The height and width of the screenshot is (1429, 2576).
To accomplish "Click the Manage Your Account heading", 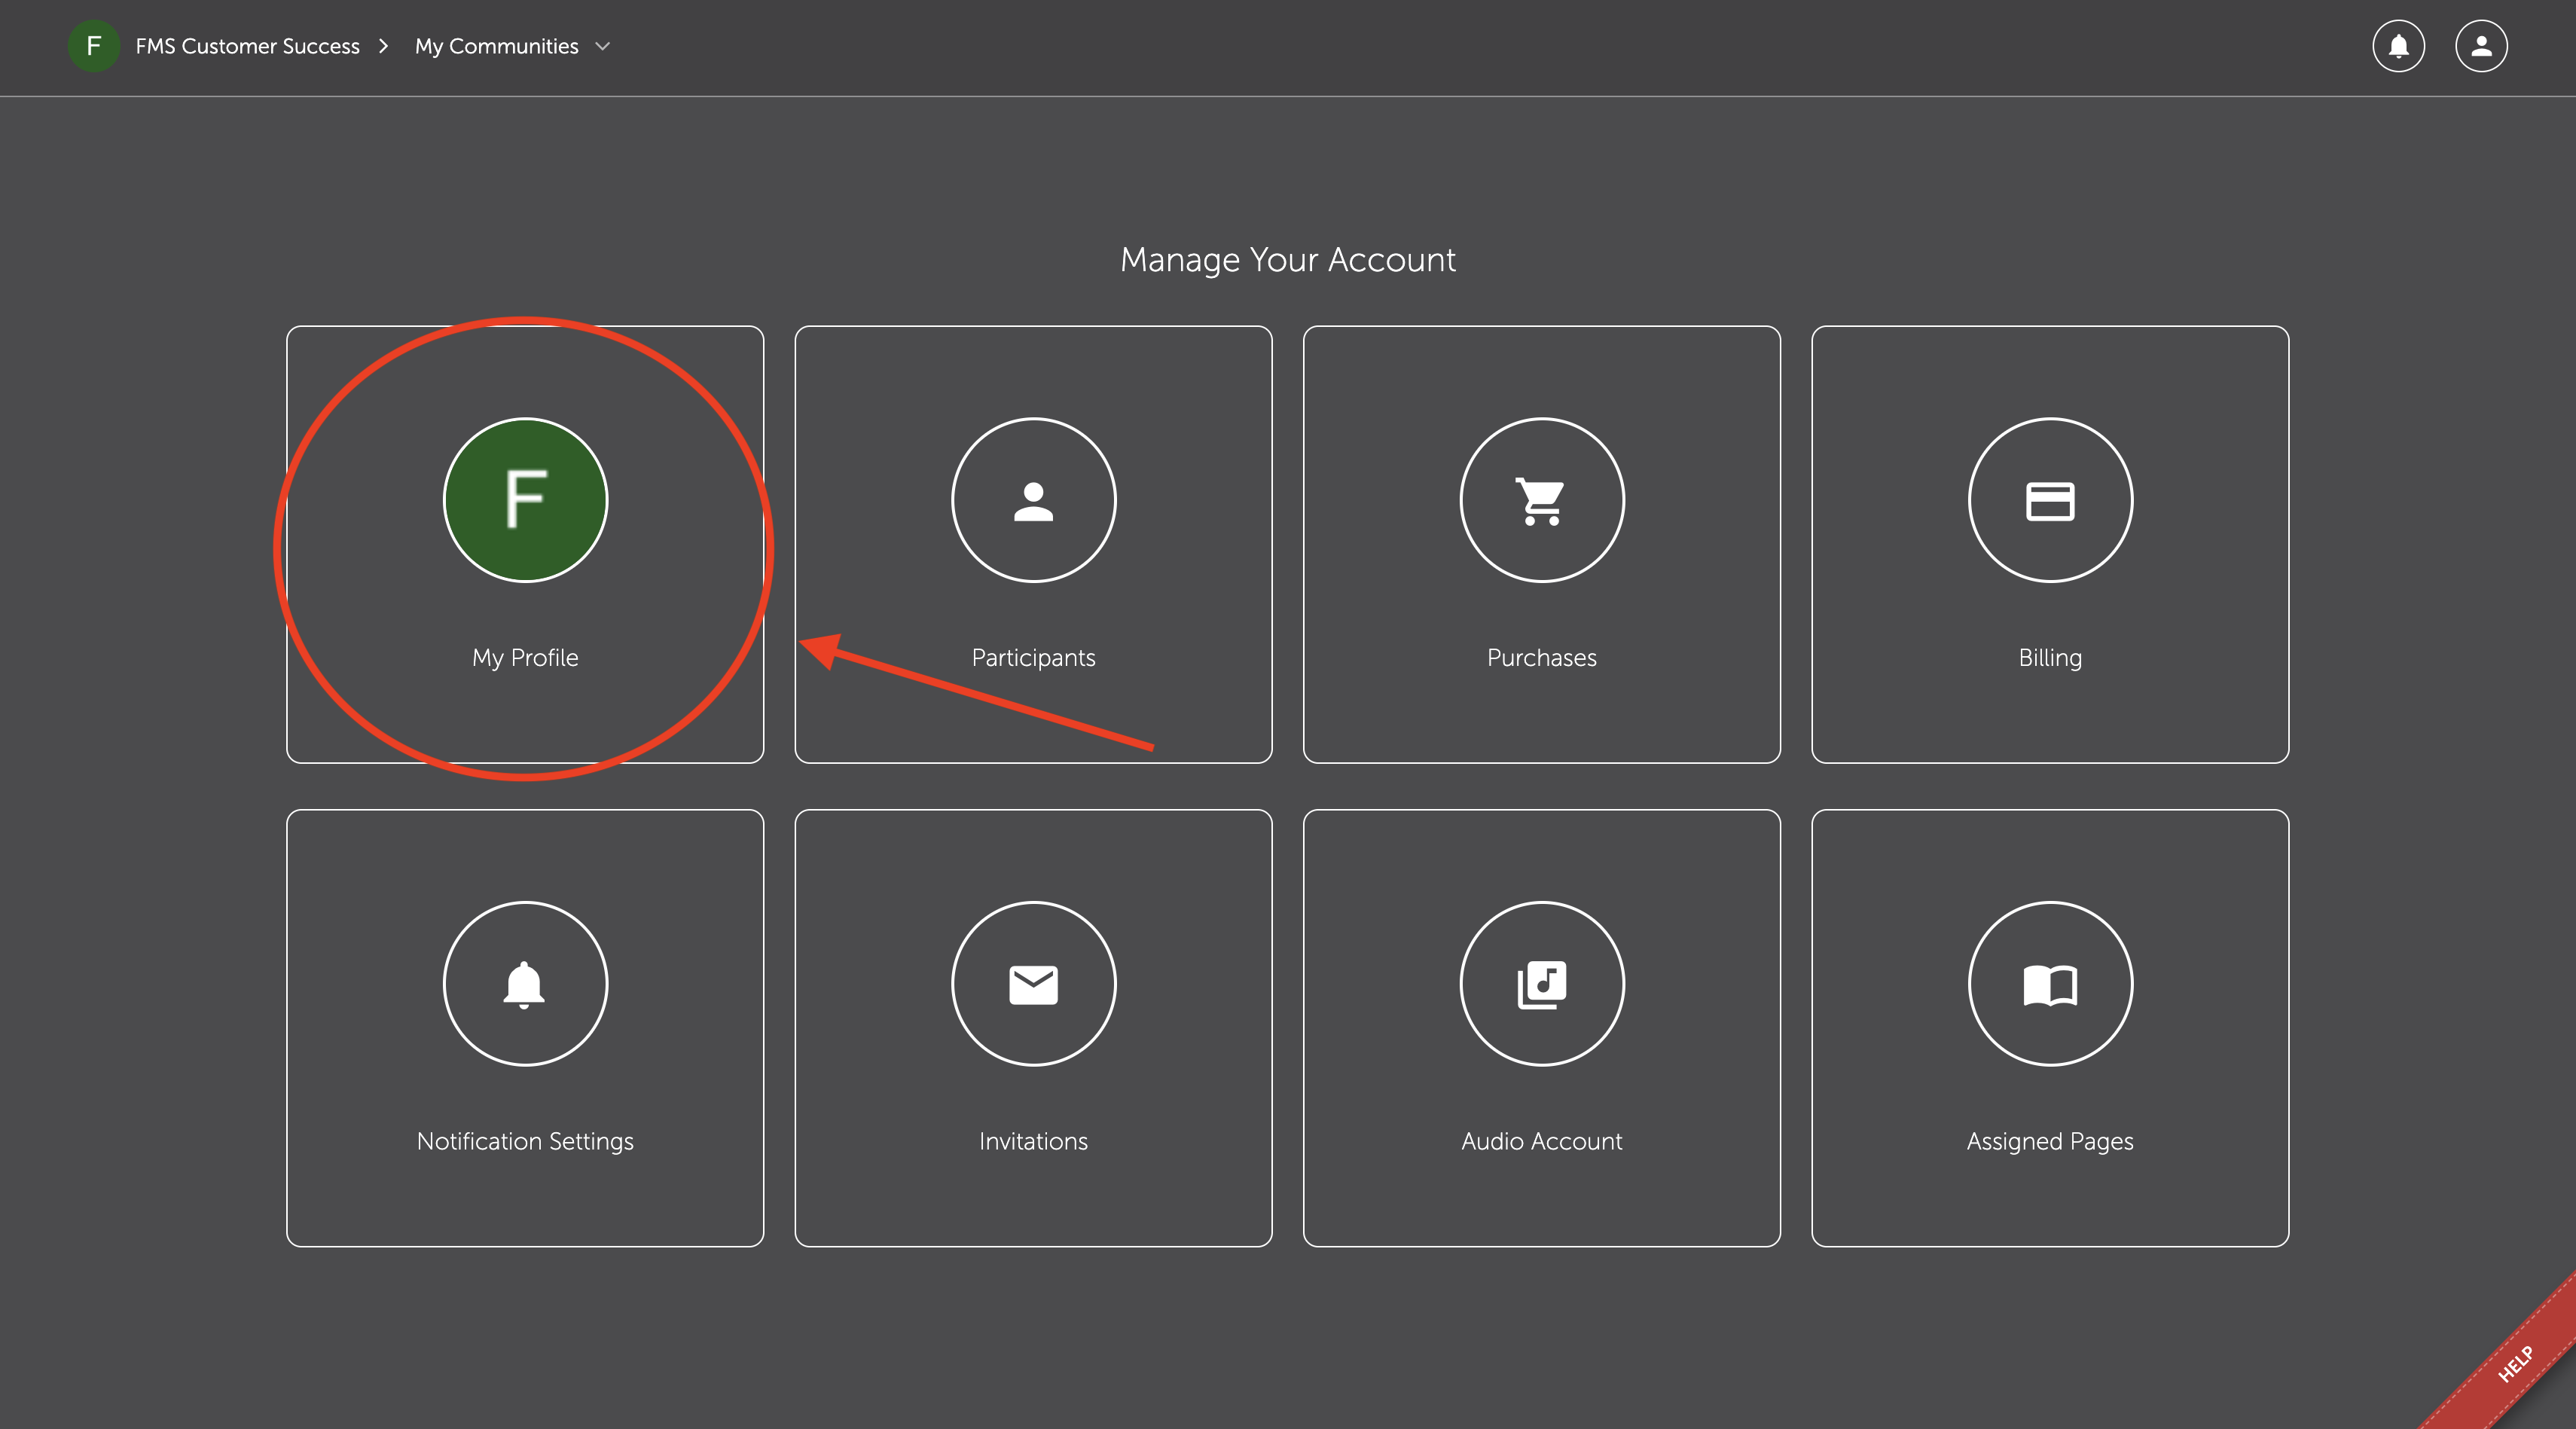I will [1288, 260].
